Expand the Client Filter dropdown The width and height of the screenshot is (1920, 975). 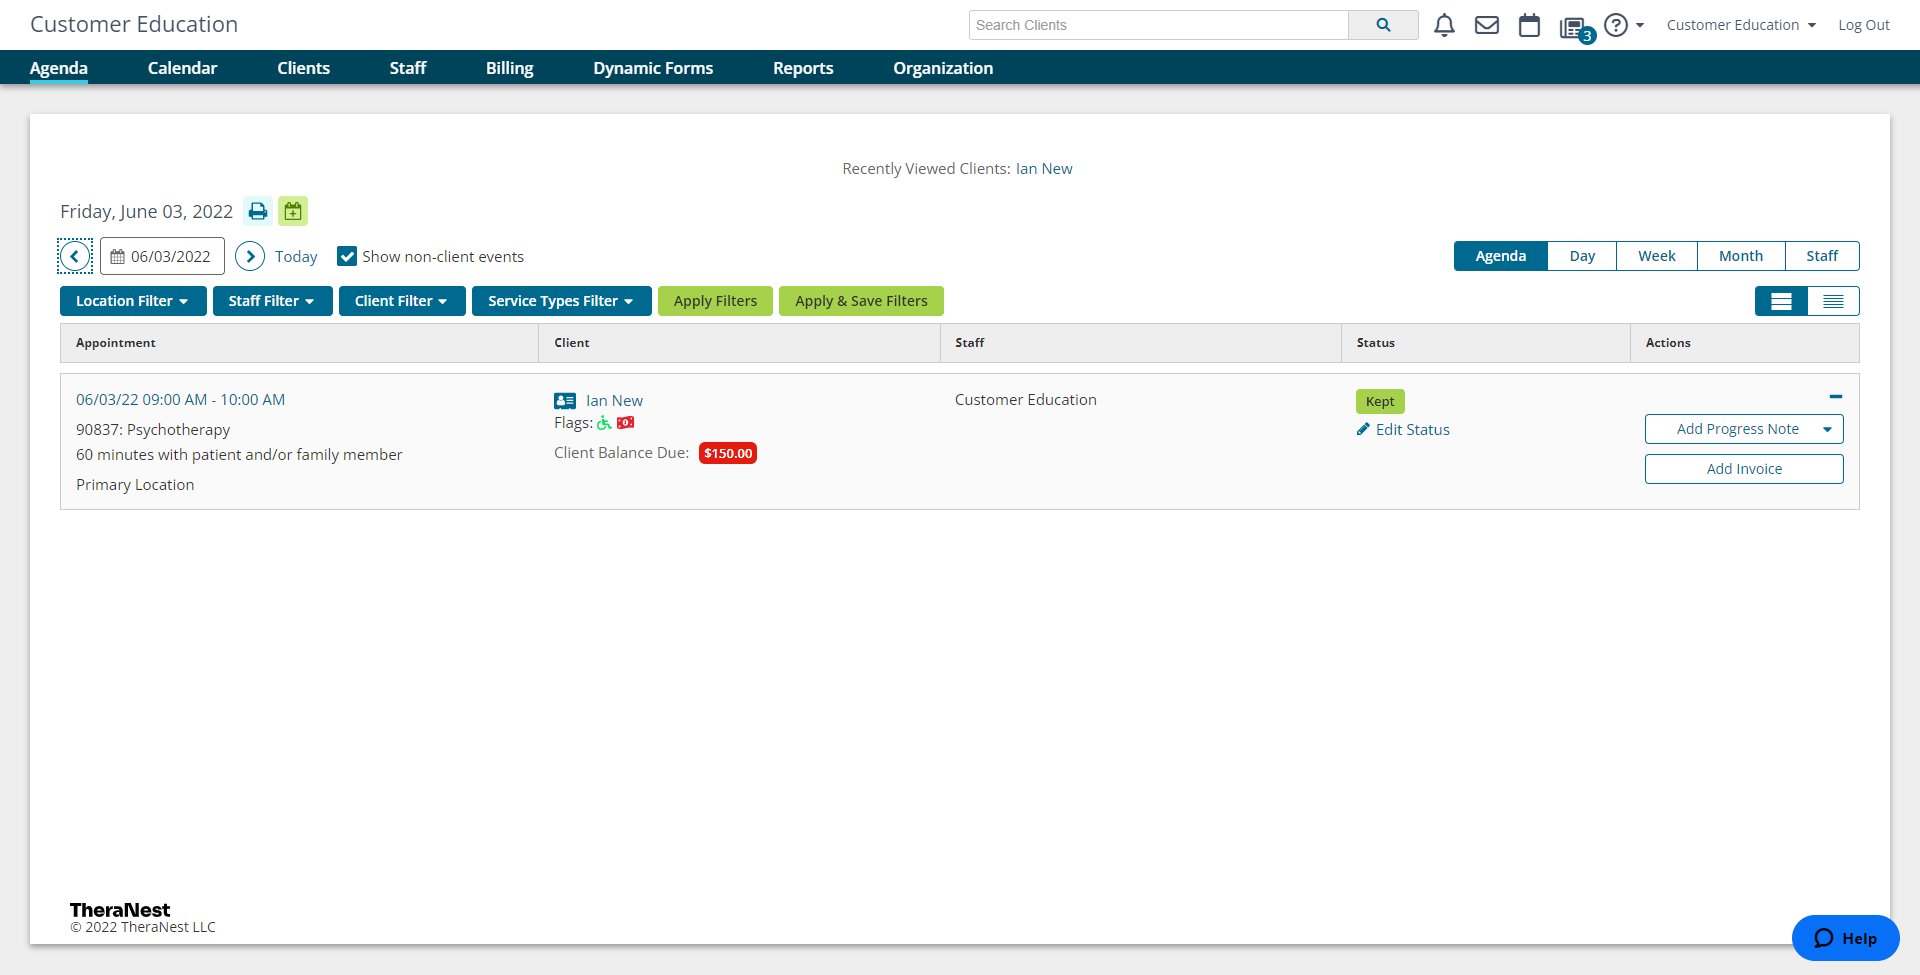[x=402, y=301]
